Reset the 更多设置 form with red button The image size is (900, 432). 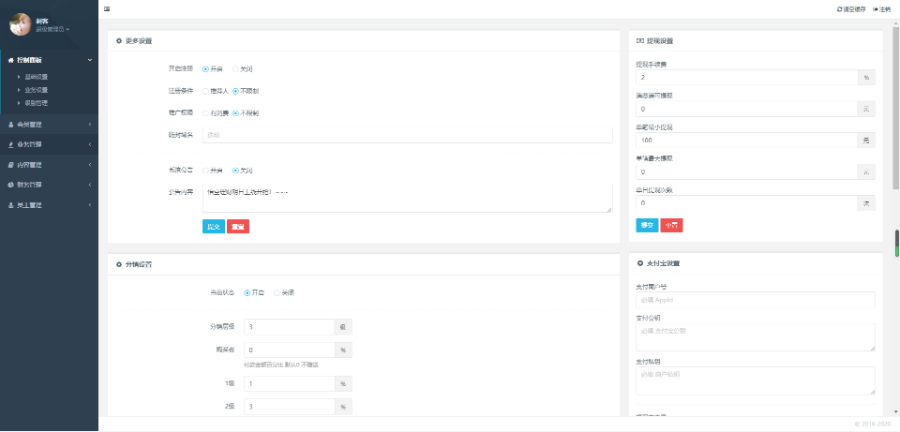[238, 227]
